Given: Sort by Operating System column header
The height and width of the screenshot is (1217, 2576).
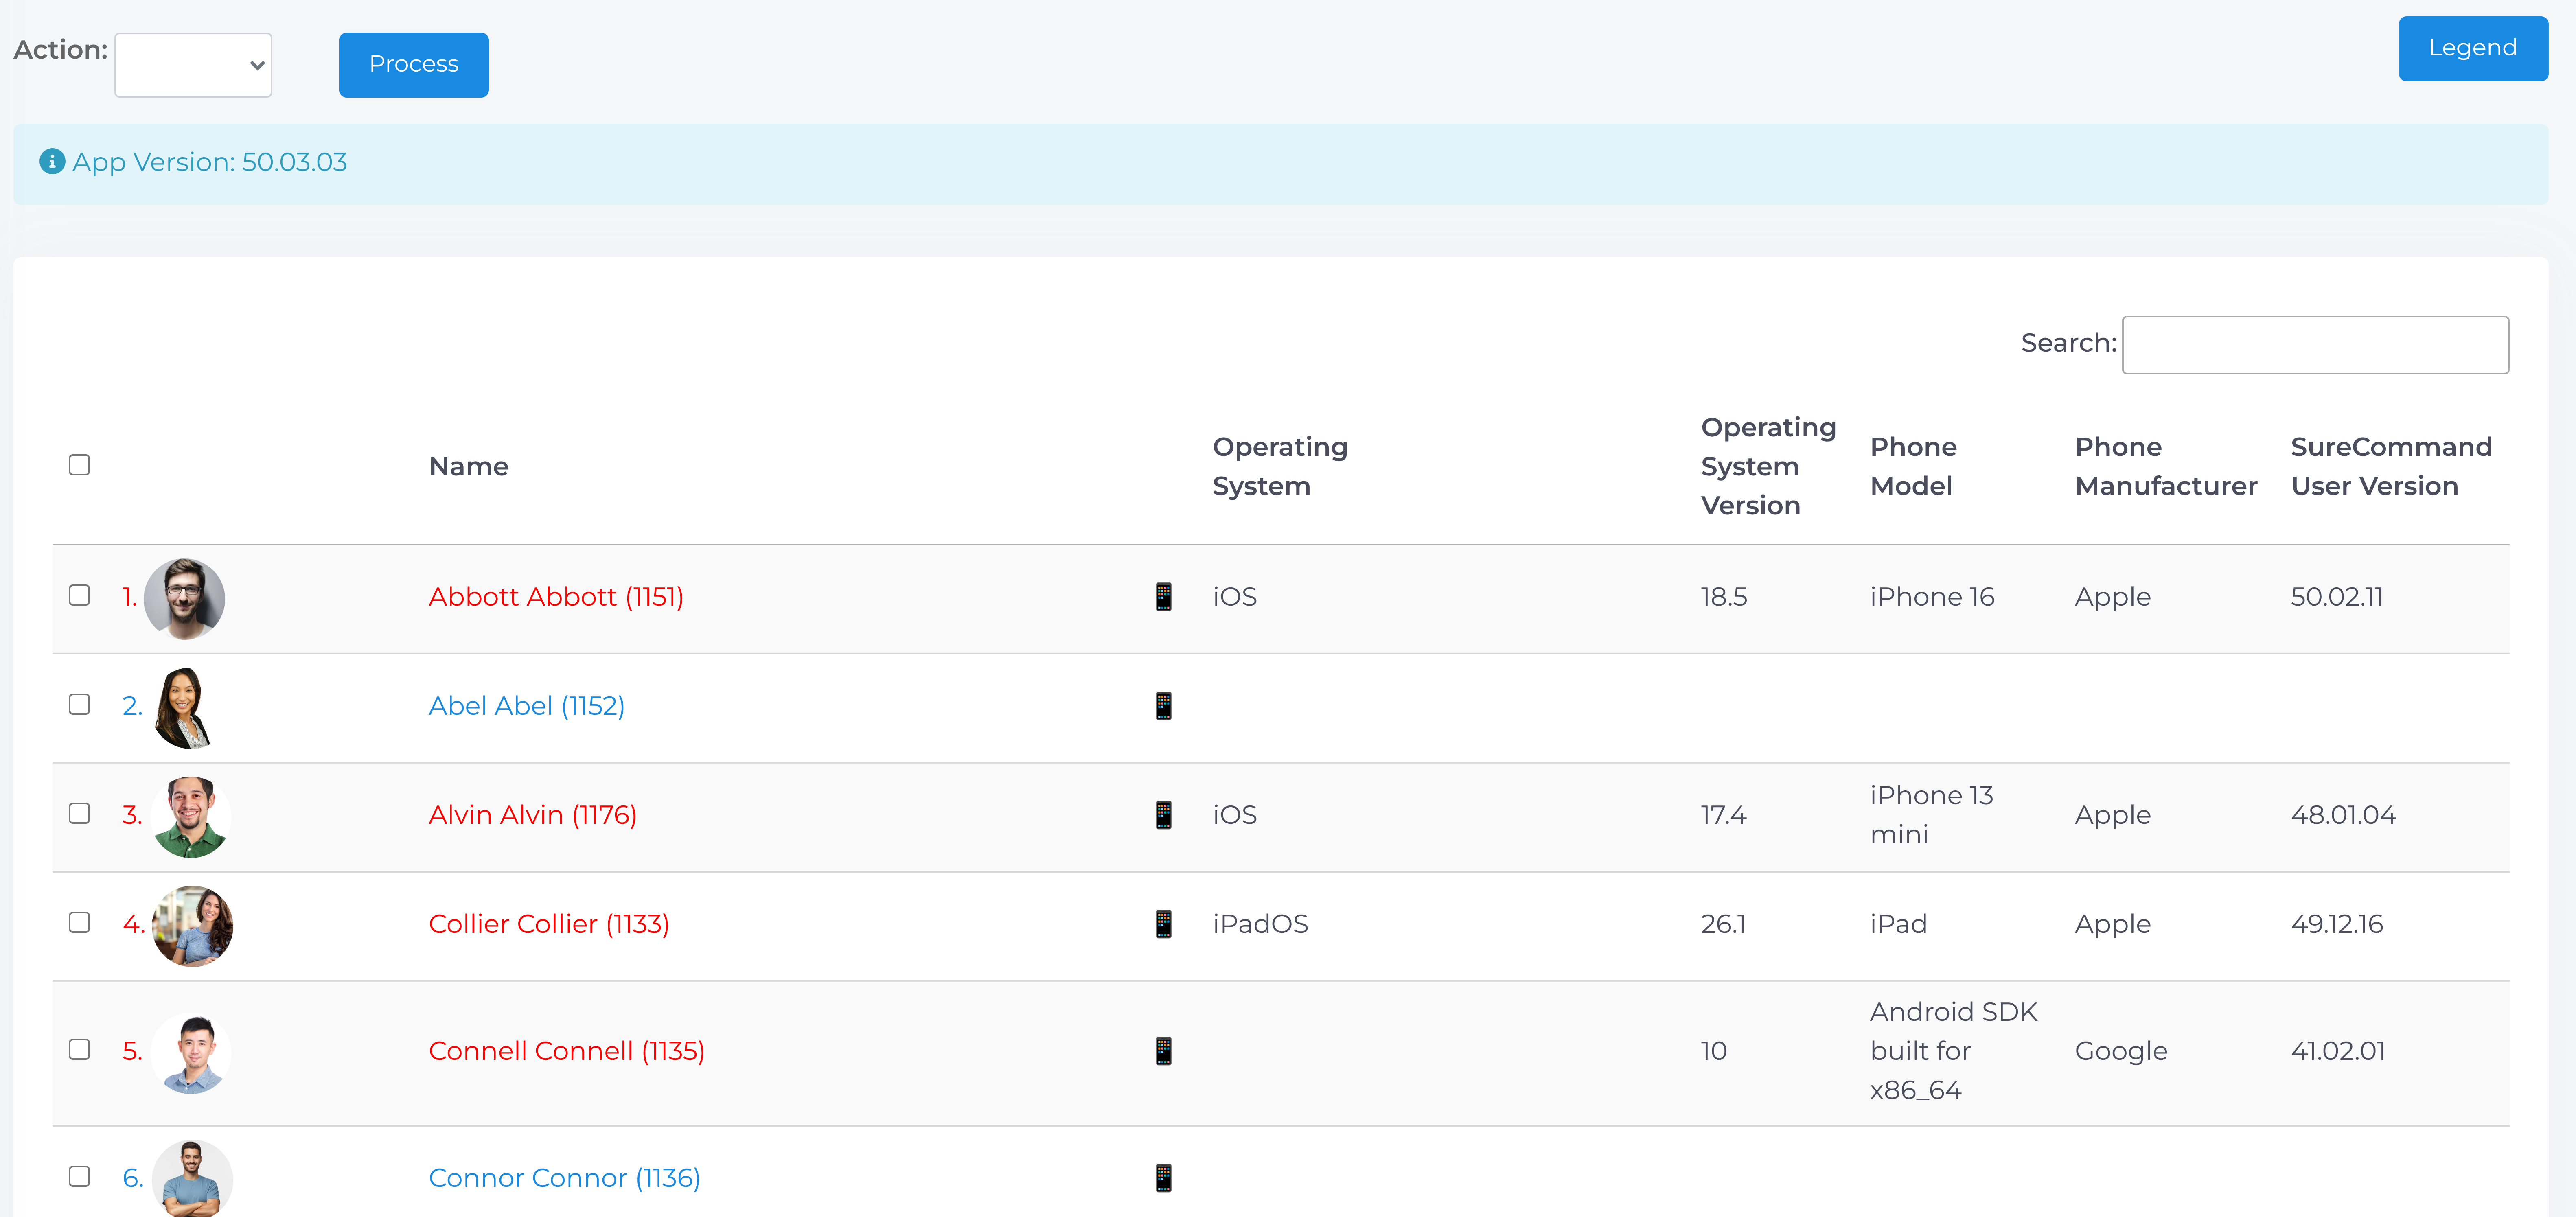Looking at the screenshot, I should coord(1279,466).
